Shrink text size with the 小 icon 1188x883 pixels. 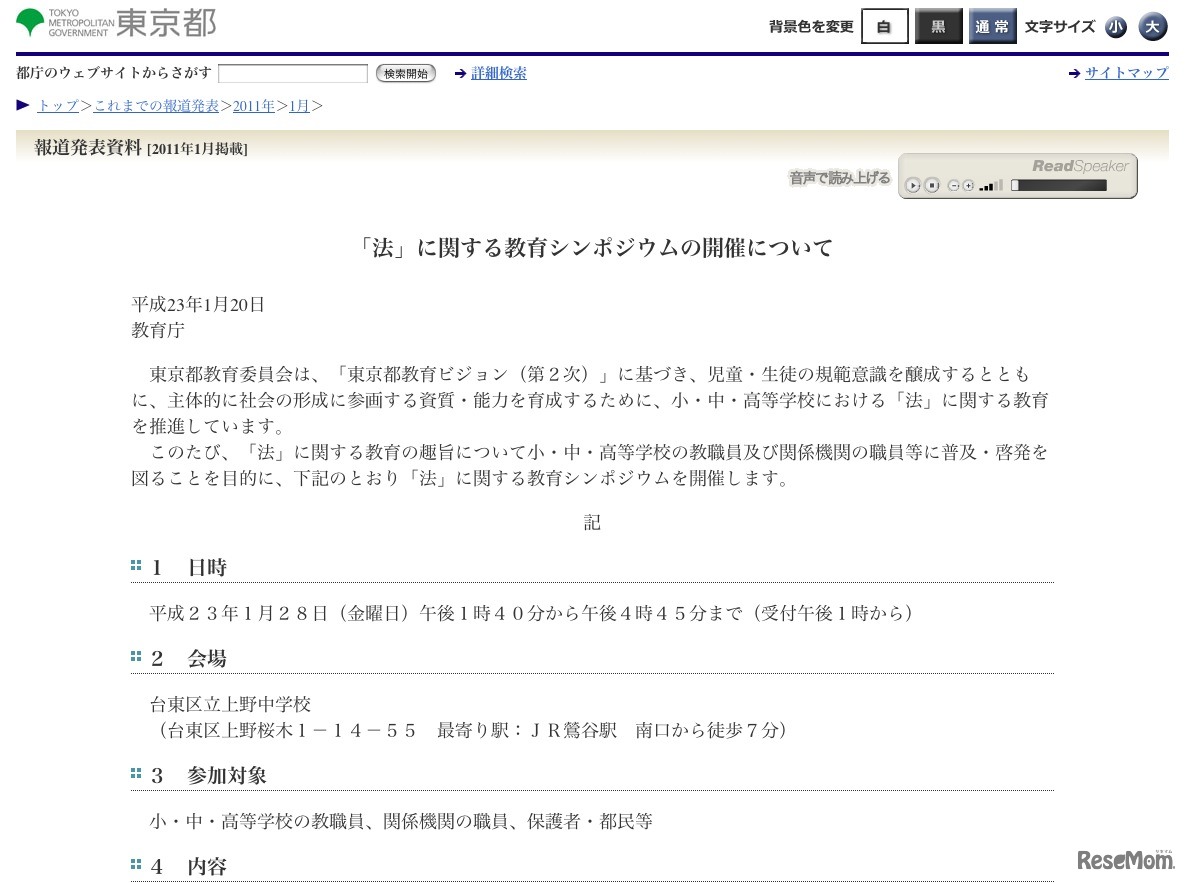click(x=1116, y=27)
